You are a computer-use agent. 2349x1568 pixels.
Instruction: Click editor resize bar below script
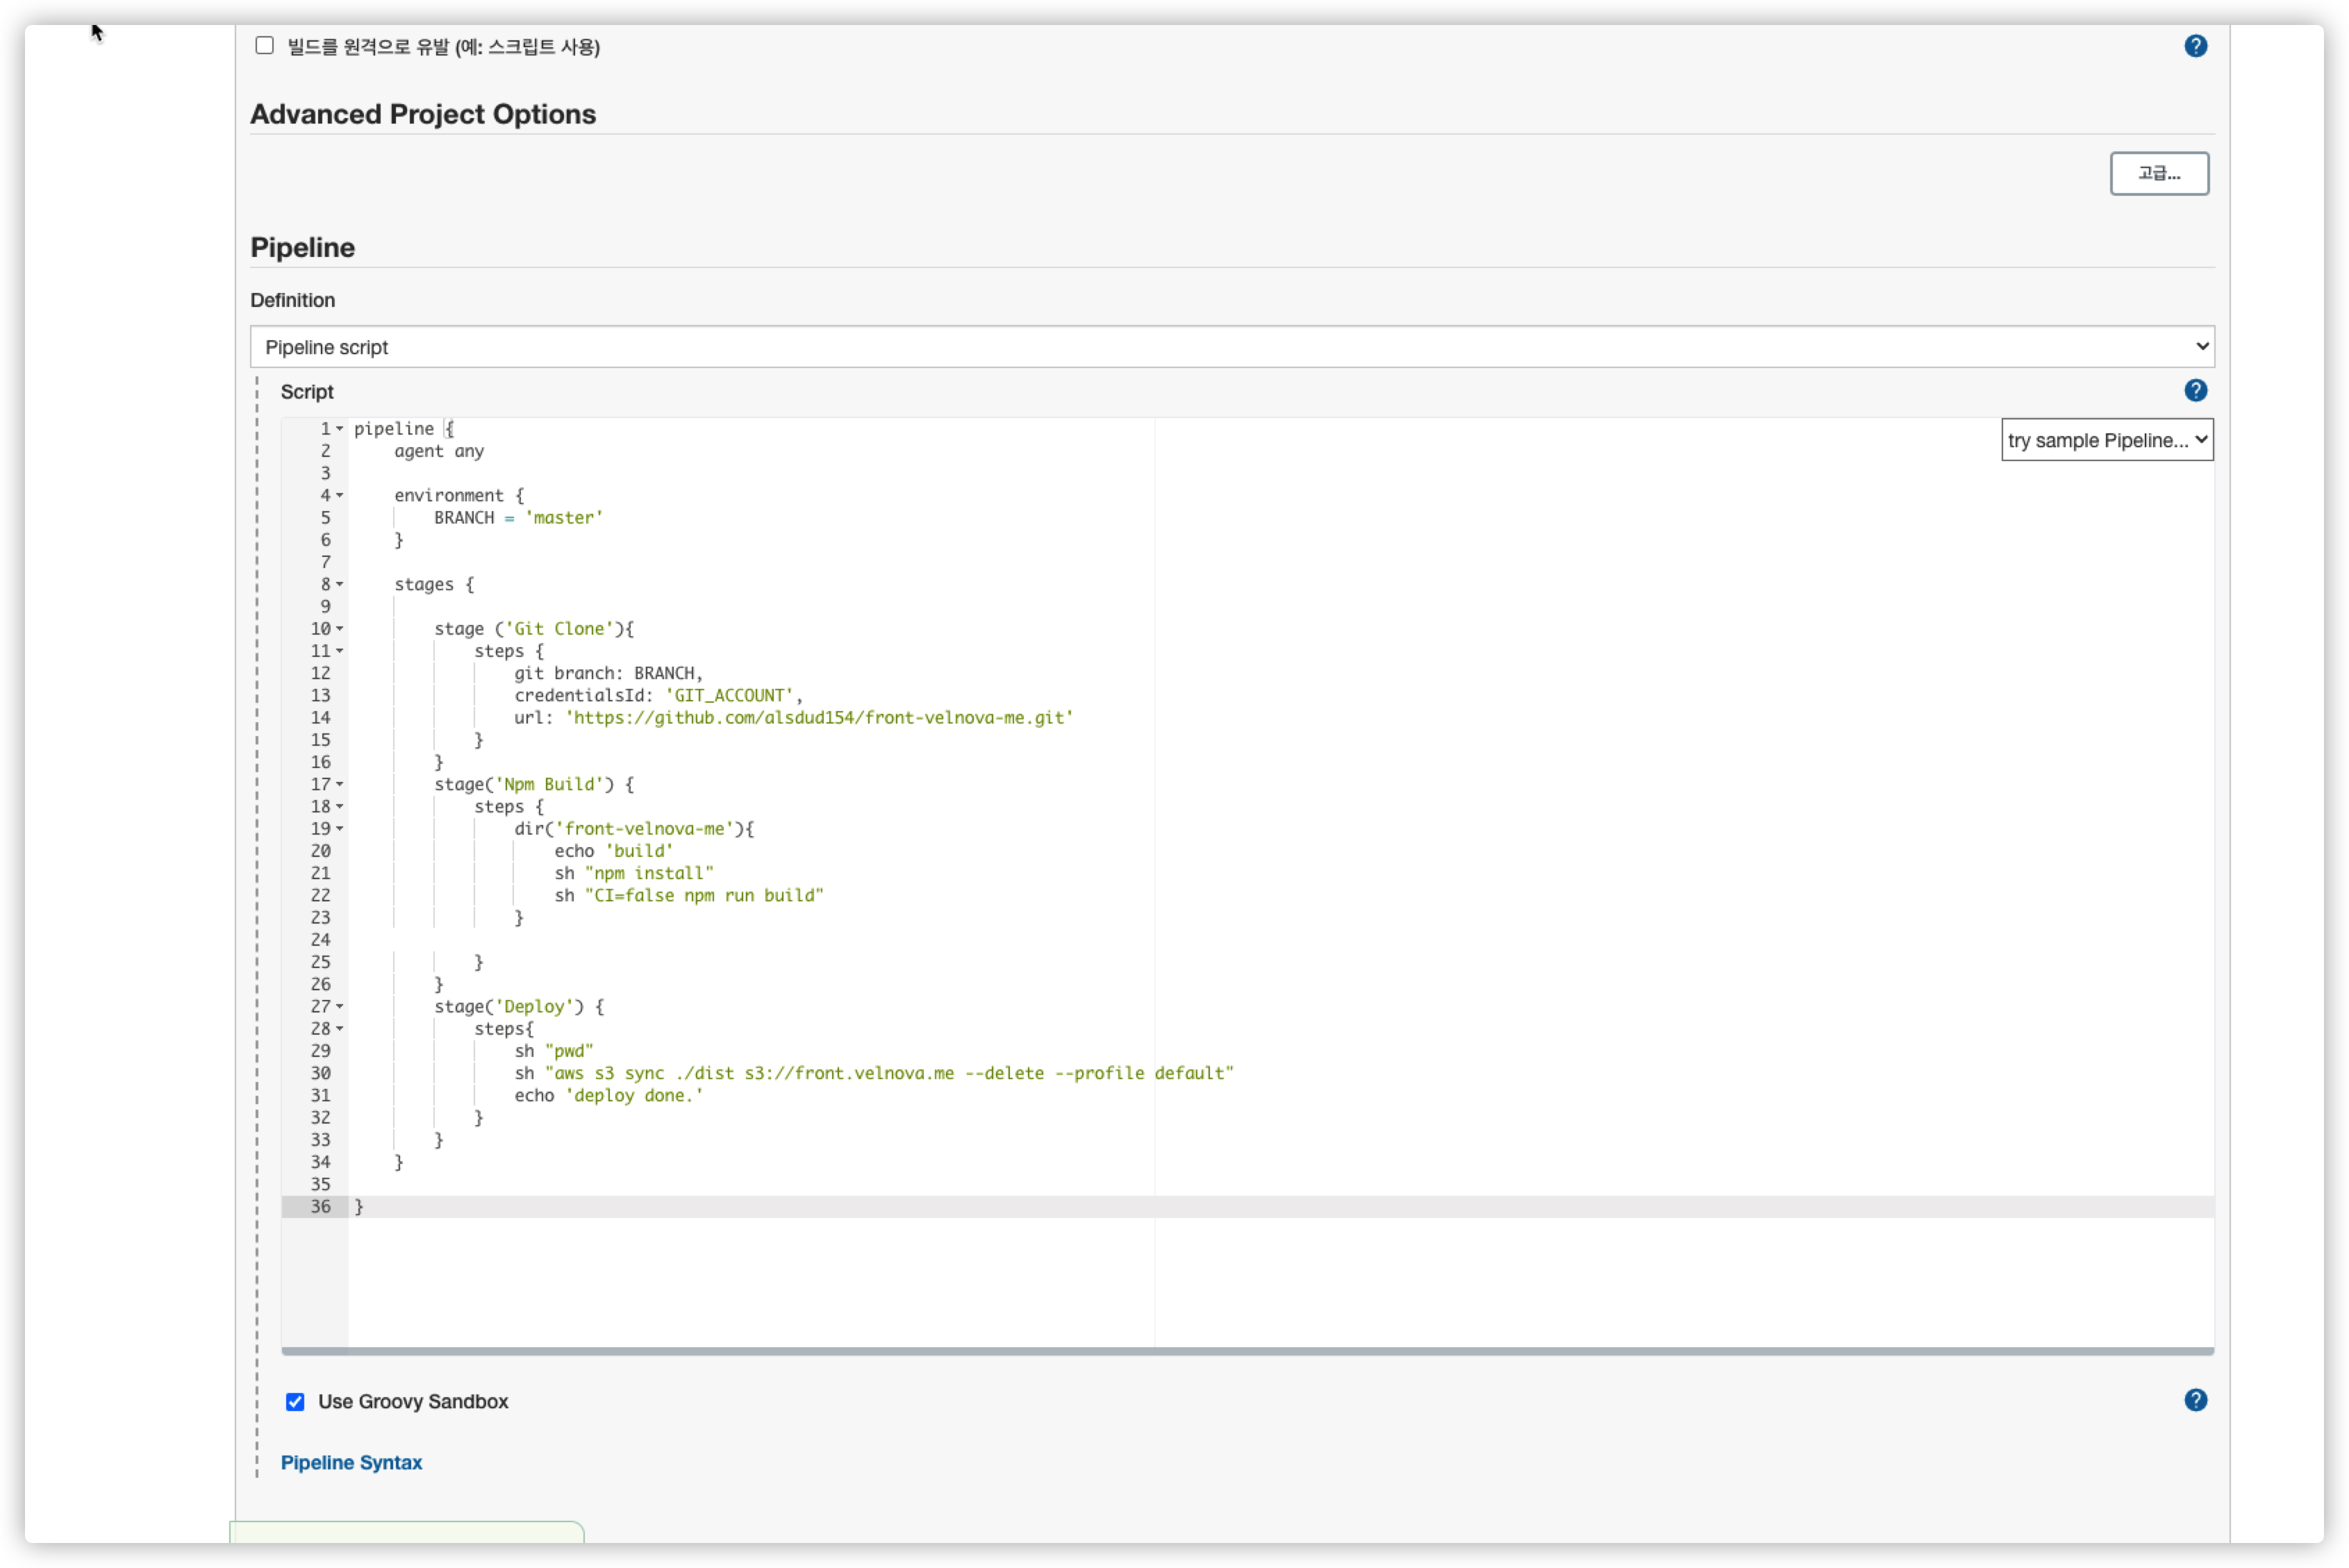point(1247,1351)
